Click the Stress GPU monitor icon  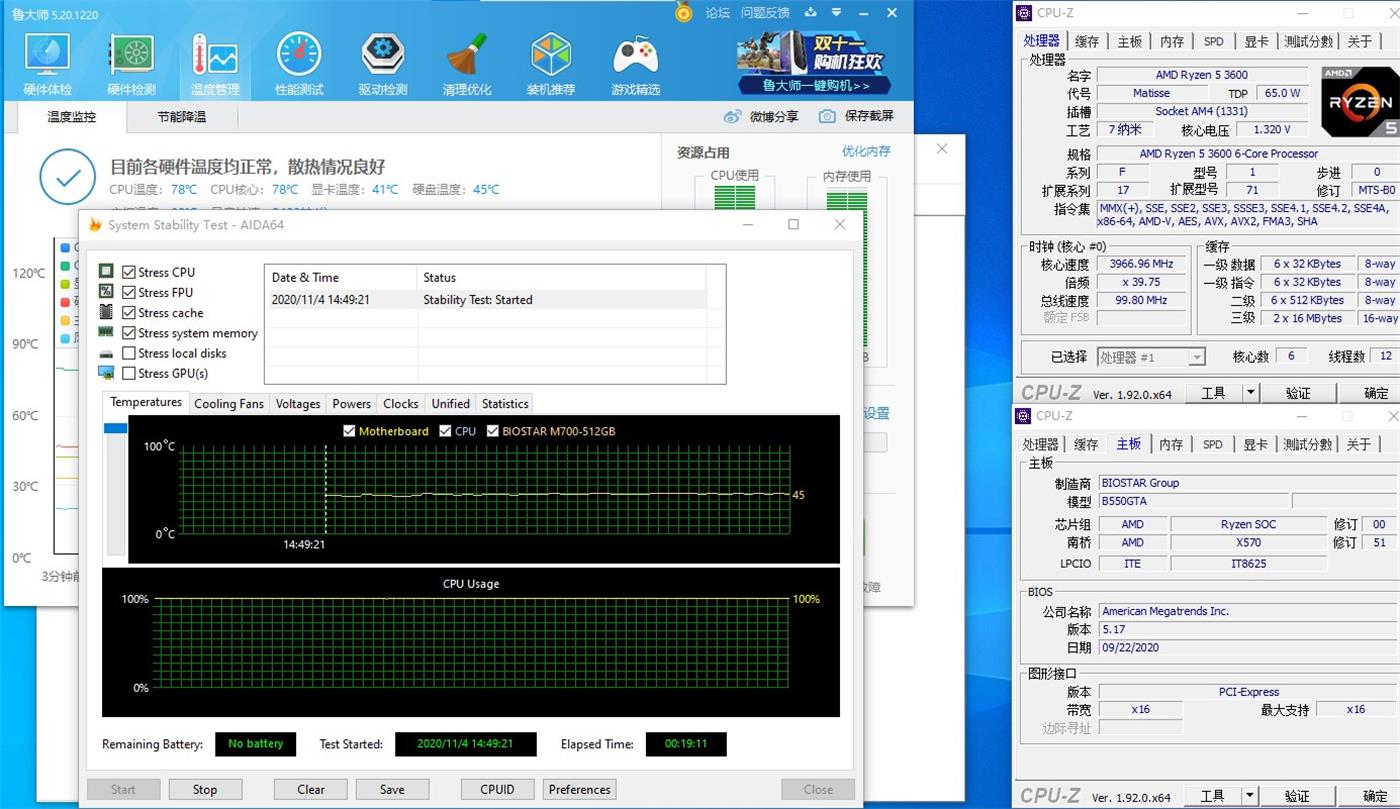click(106, 373)
